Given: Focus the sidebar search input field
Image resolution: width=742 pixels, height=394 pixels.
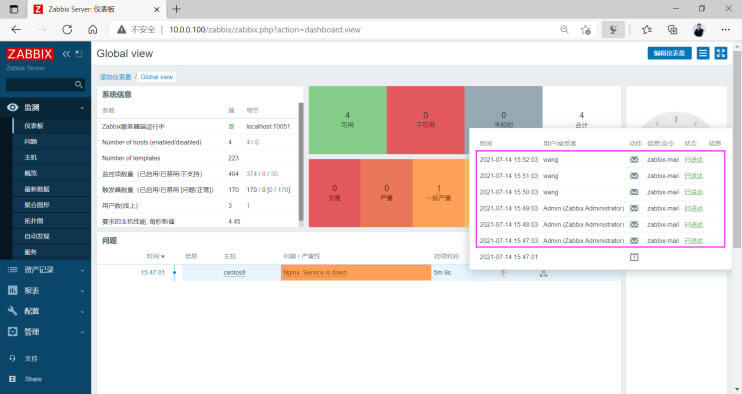Looking at the screenshot, I should point(45,85).
